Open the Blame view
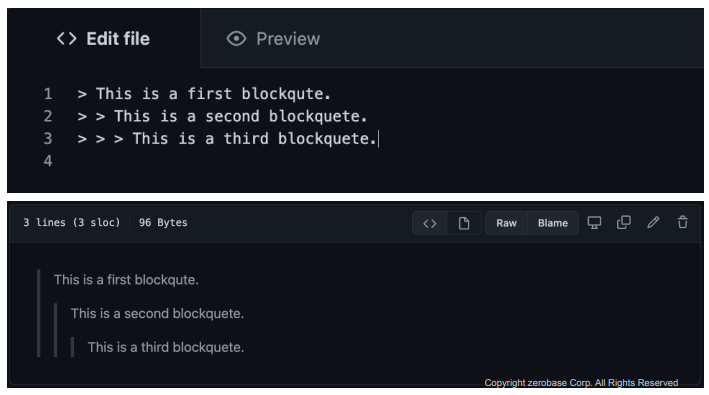Image resolution: width=709 pixels, height=395 pixels. pos(553,223)
